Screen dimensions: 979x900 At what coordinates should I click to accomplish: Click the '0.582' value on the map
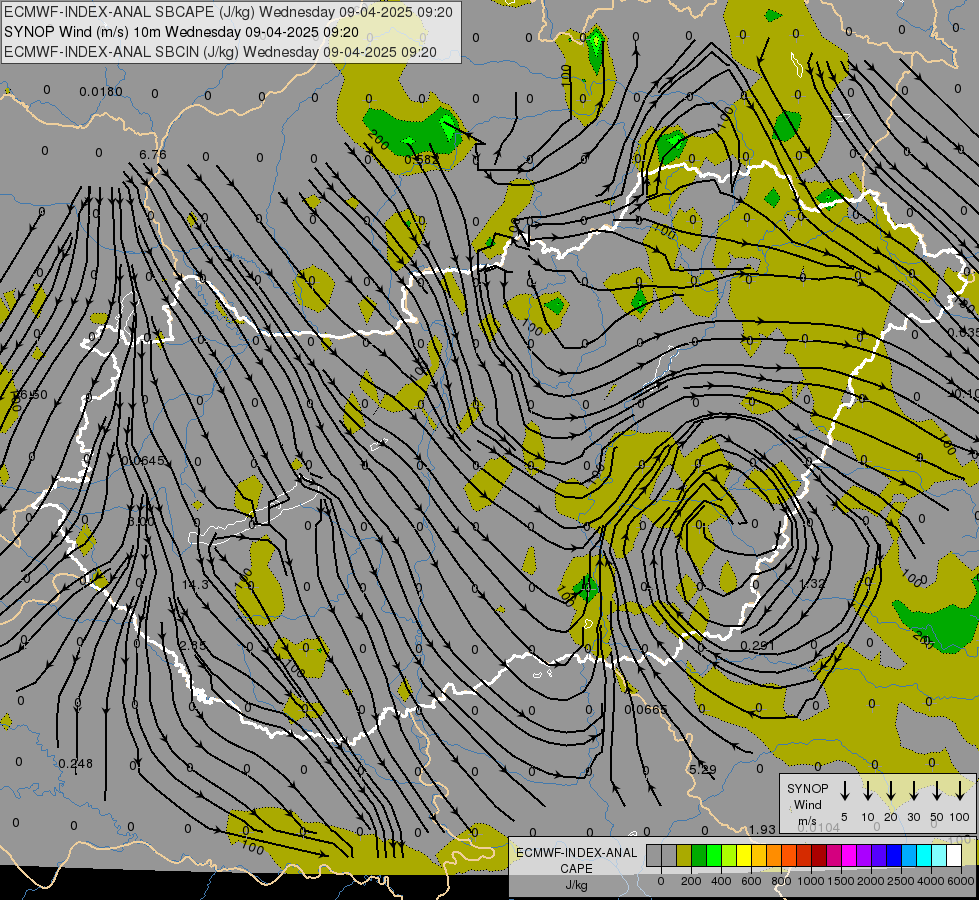tap(421, 159)
